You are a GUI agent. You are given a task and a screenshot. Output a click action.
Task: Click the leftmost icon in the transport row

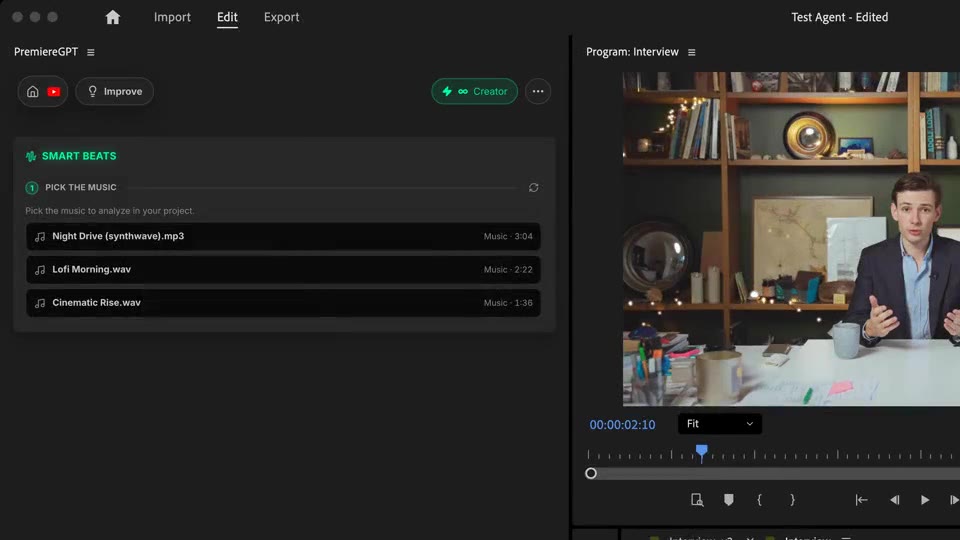pos(697,500)
